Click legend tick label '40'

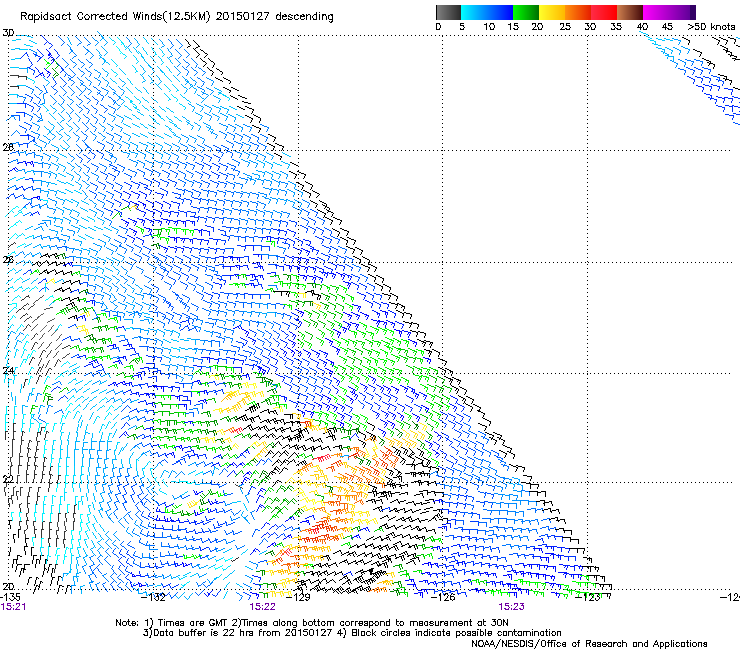point(642,27)
